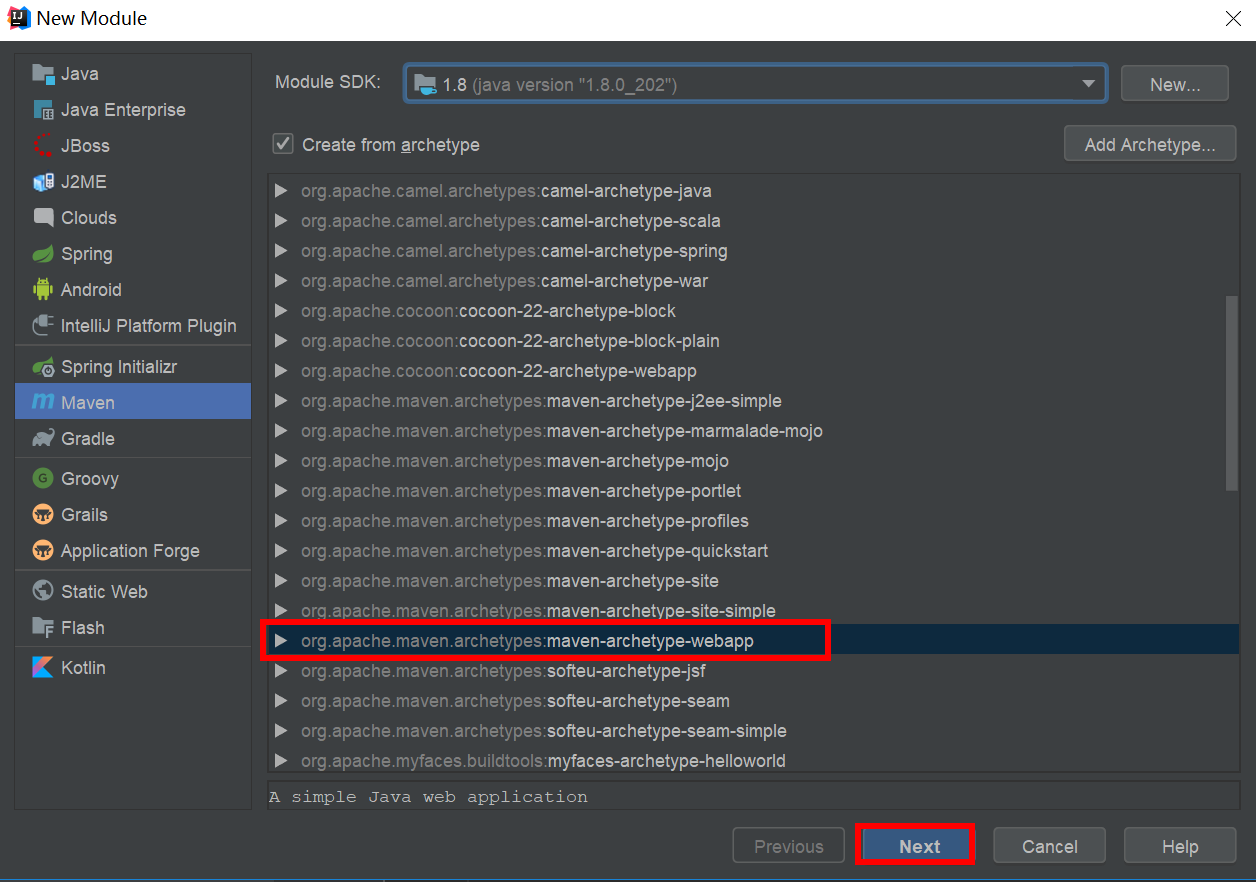The width and height of the screenshot is (1256, 882).
Task: Click the Android robot icon
Action: pyautogui.click(x=43, y=290)
